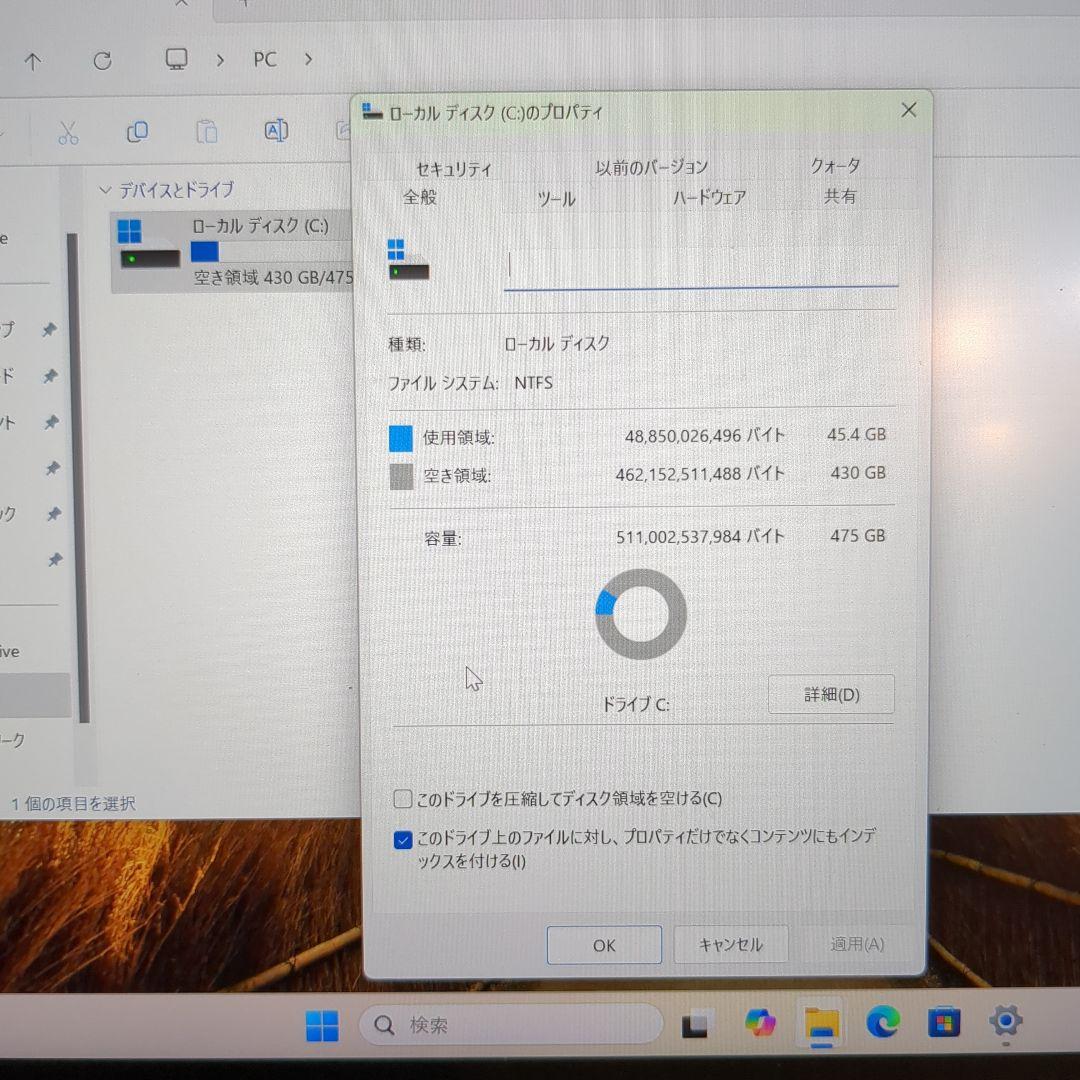Disable the file indexing checkbox
The image size is (1080, 1080).
click(403, 840)
